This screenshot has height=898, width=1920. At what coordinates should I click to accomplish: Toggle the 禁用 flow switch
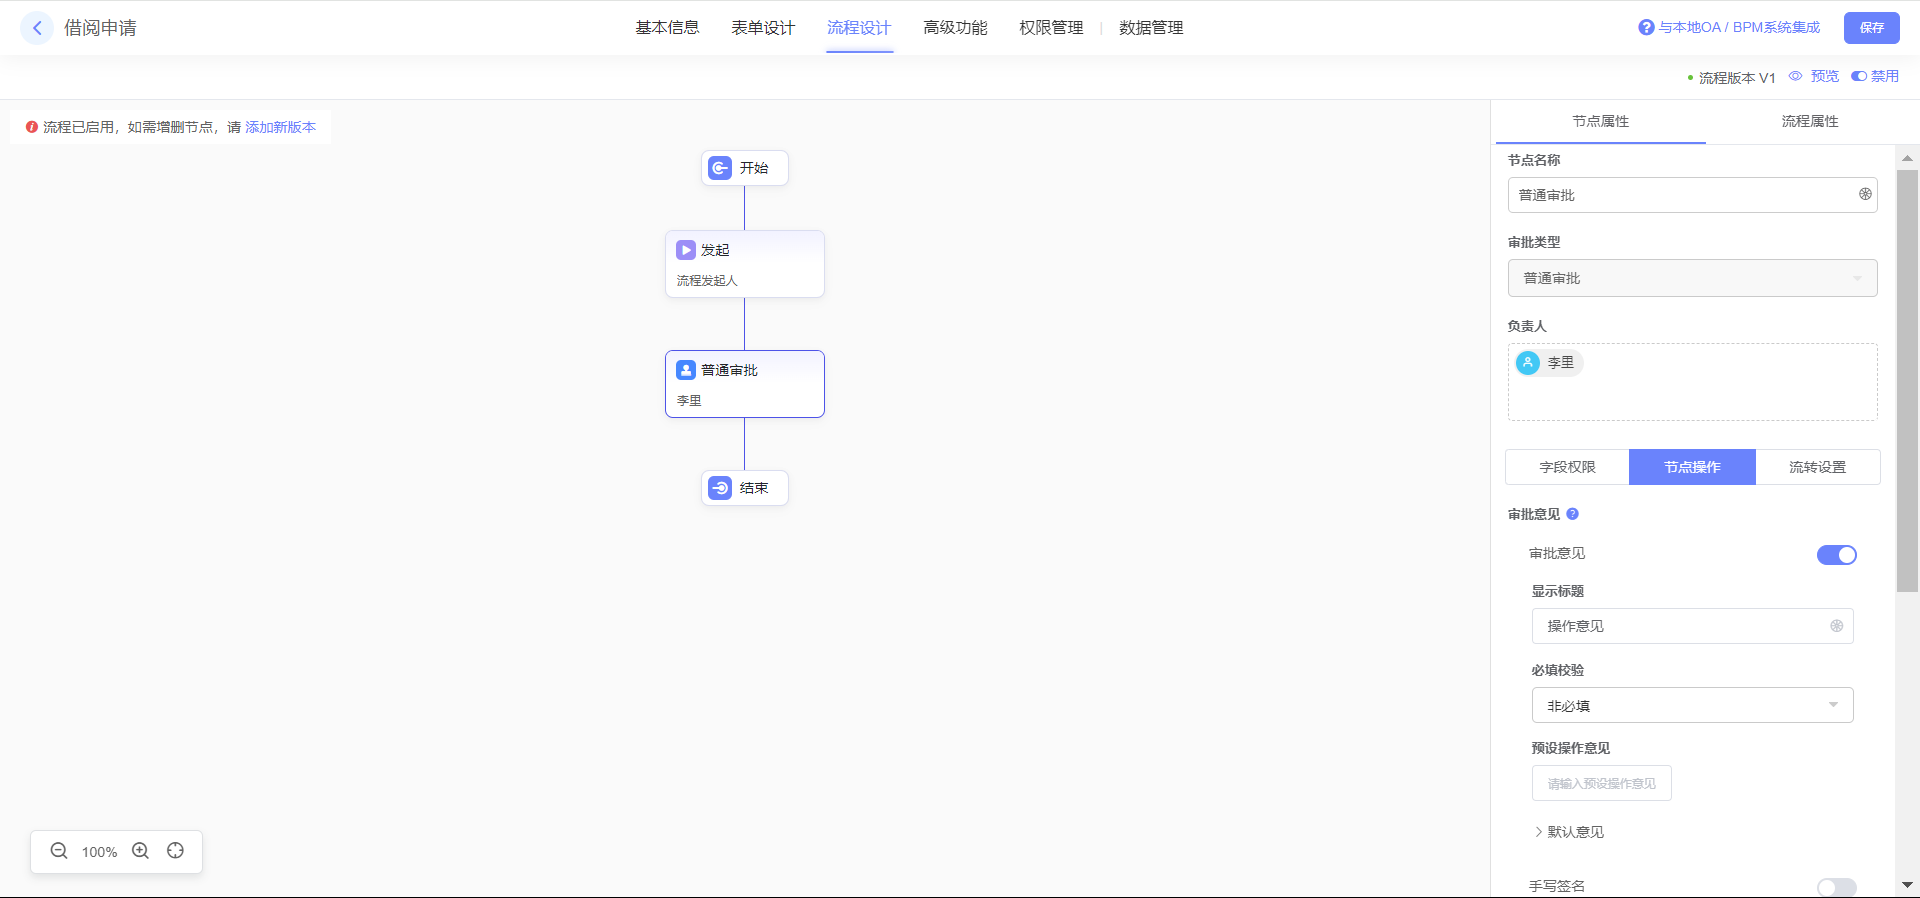tap(1859, 76)
